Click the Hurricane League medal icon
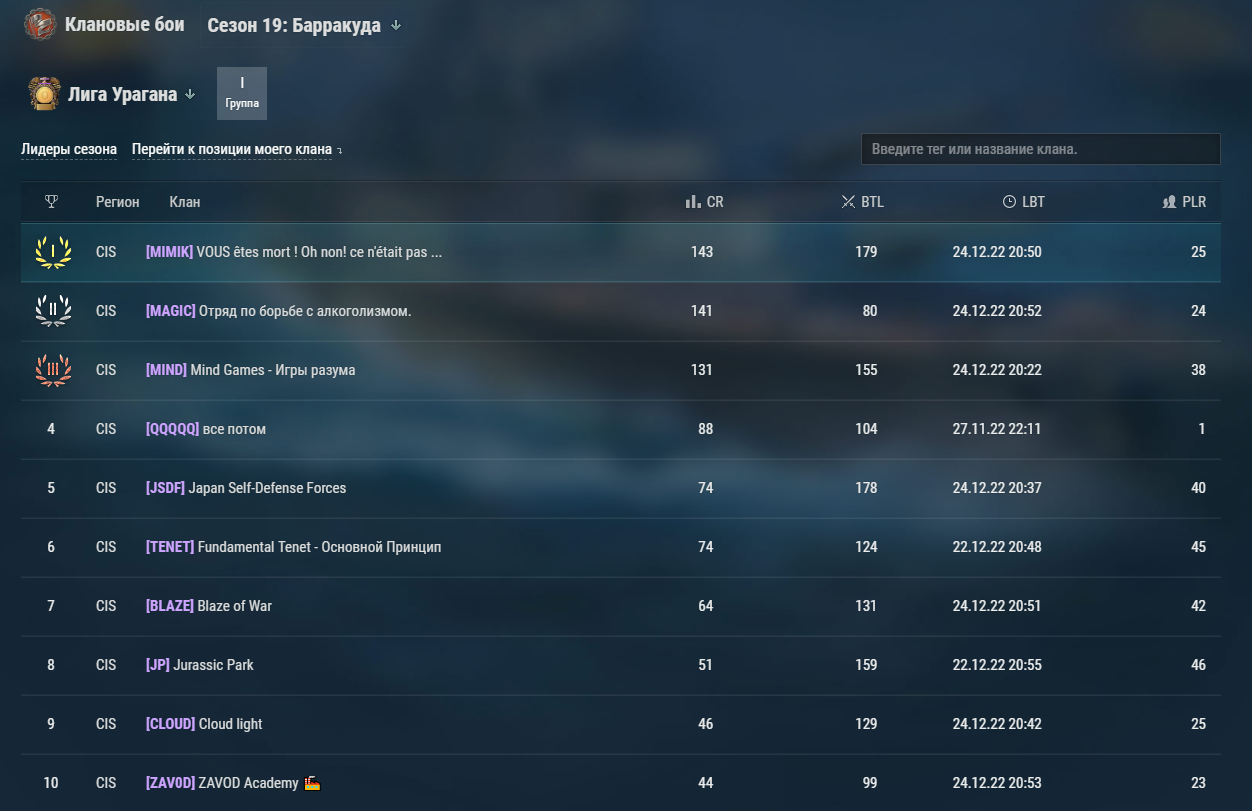This screenshot has height=811, width=1252. 44,94
